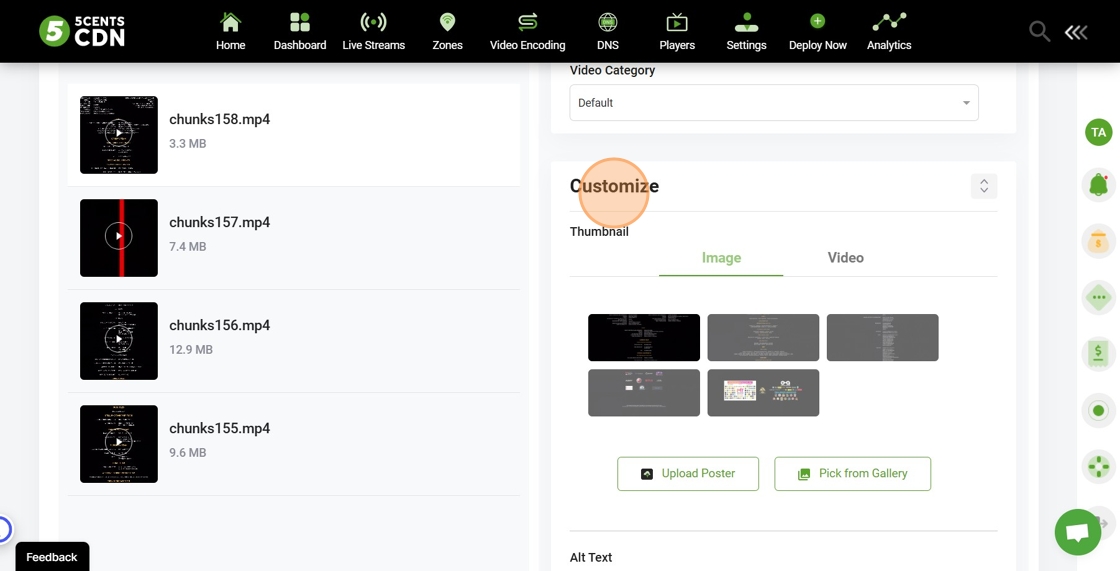Click the Pick from Gallery button
This screenshot has width=1120, height=571.
coord(852,474)
